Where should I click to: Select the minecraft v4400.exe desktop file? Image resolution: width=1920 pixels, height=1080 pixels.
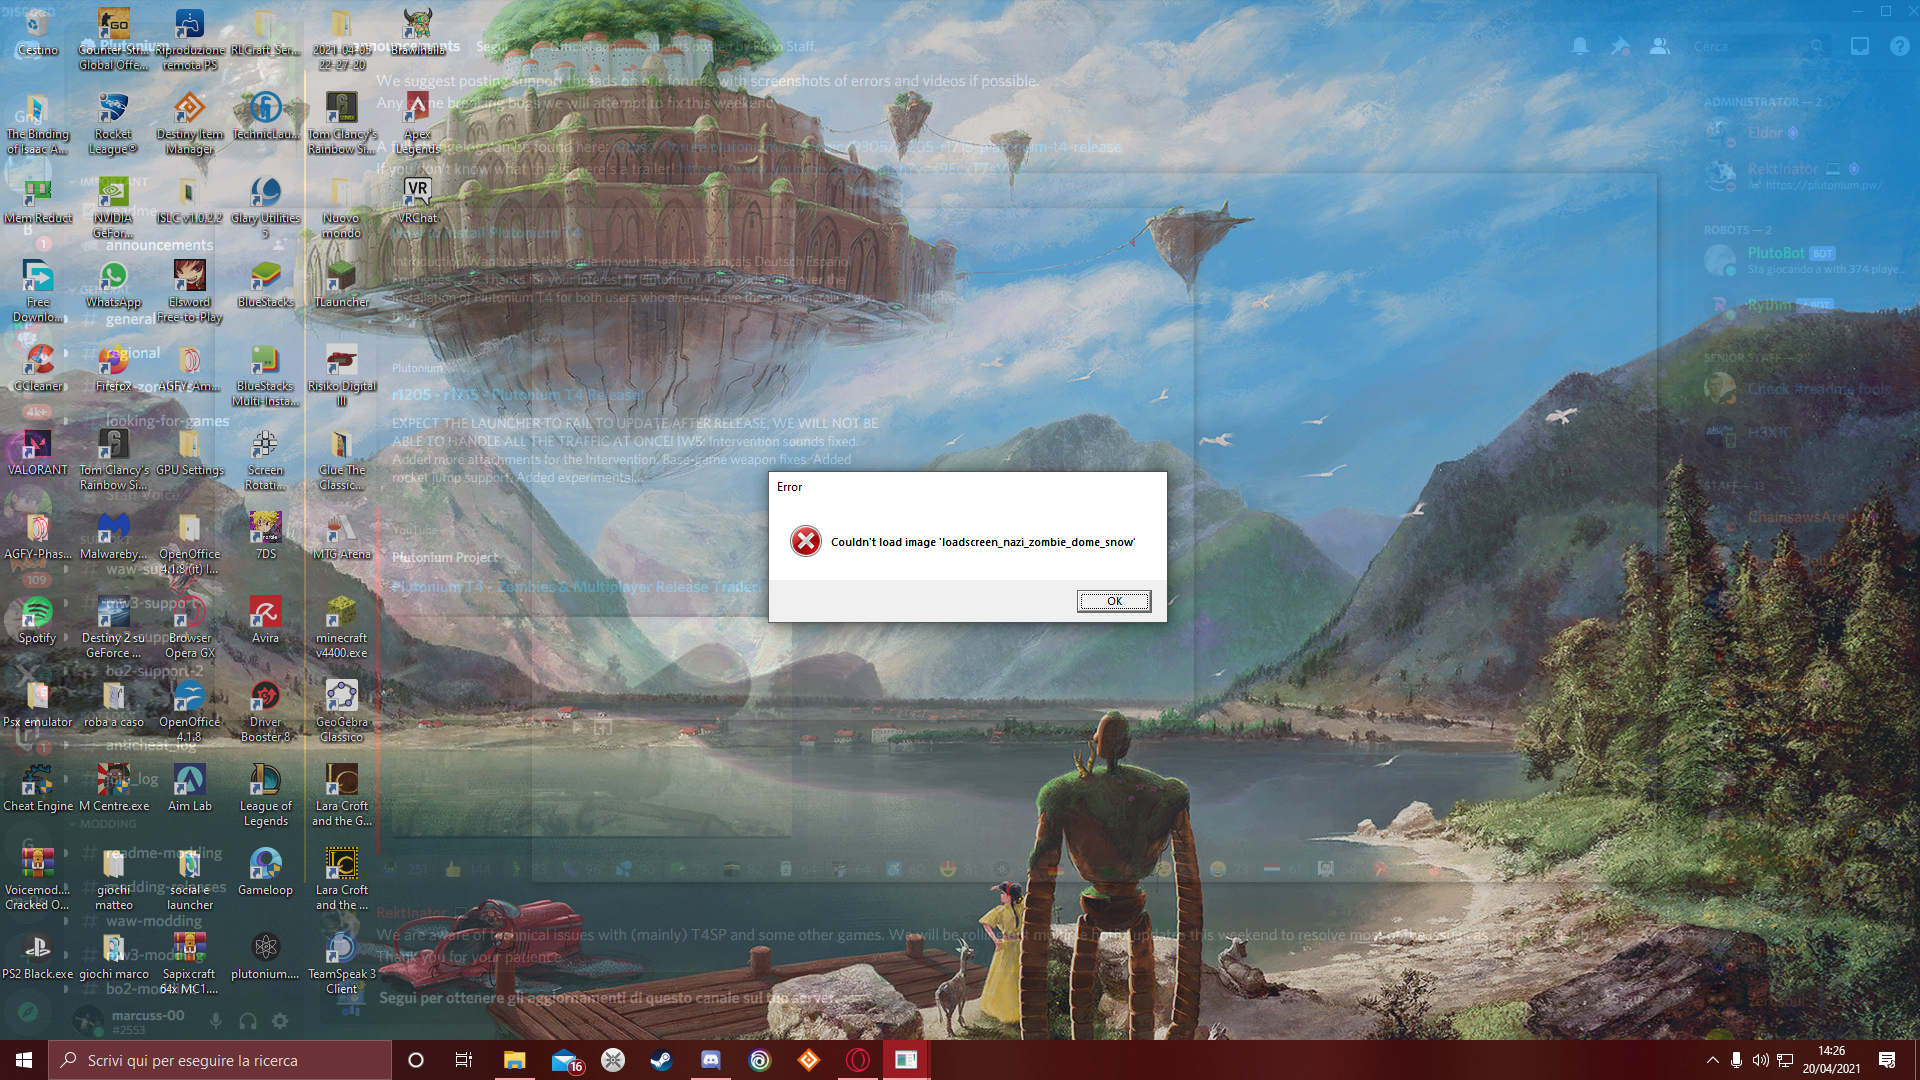click(x=341, y=628)
